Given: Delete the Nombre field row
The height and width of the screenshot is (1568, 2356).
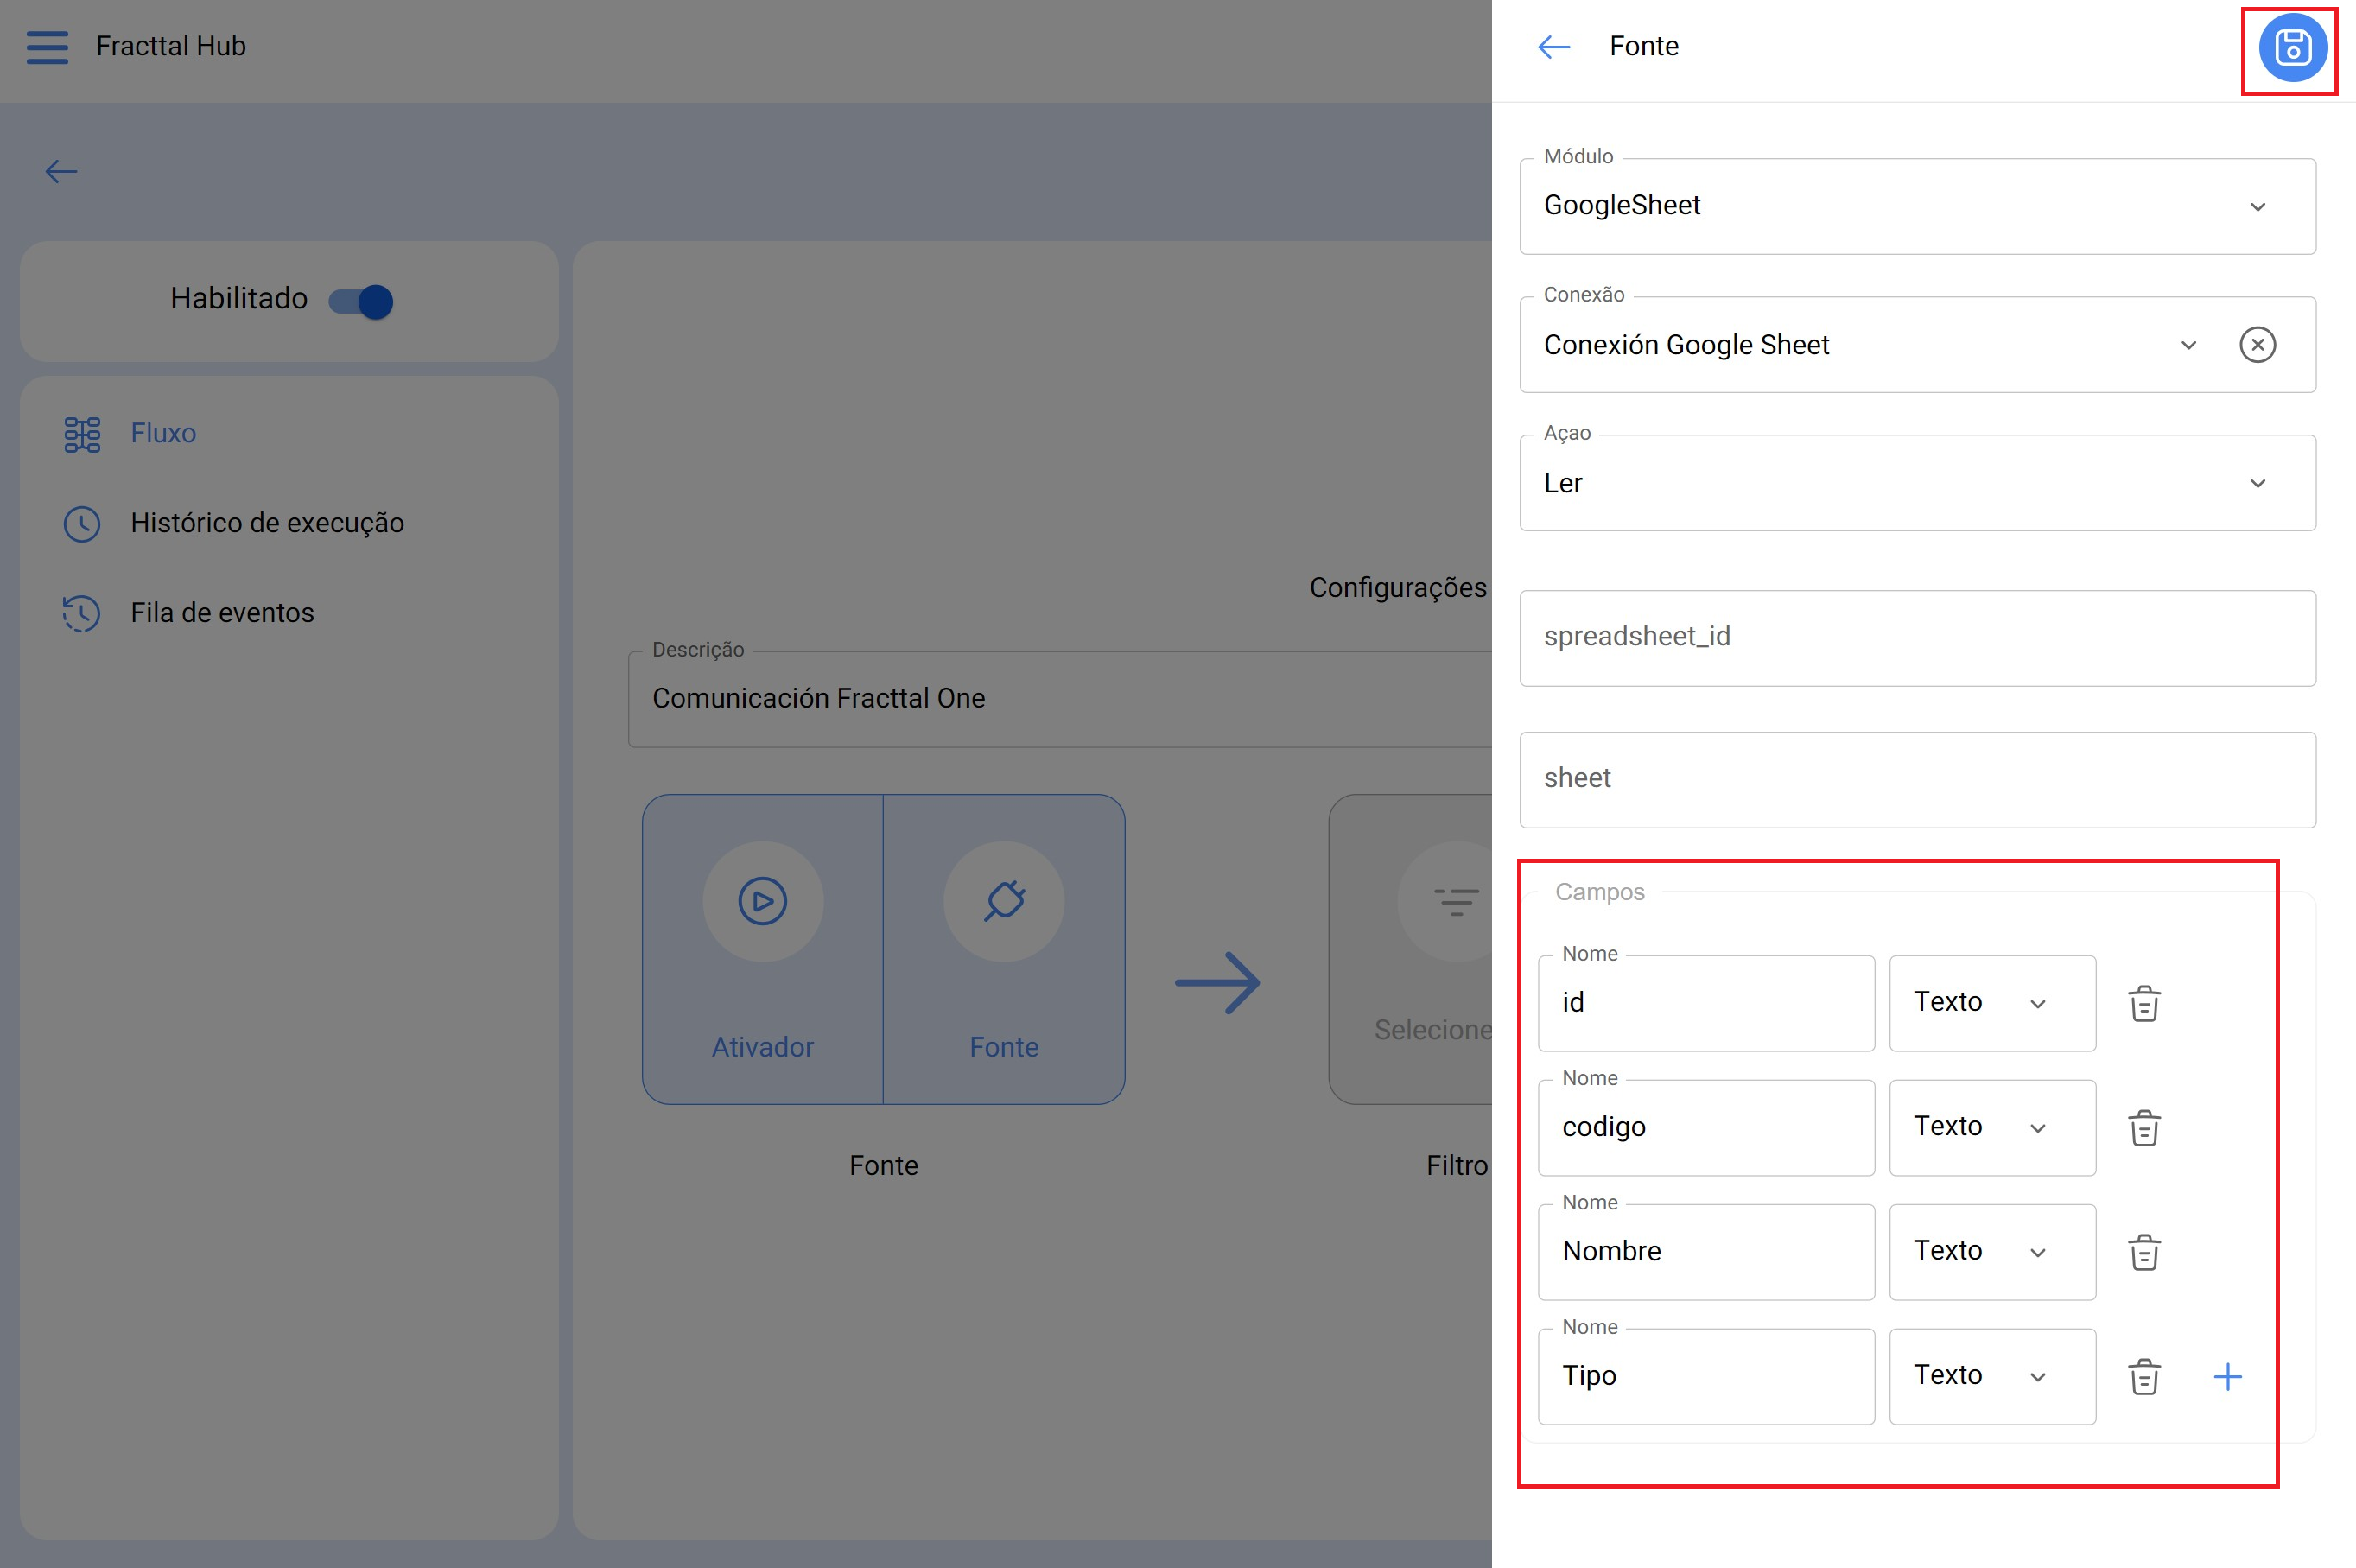Looking at the screenshot, I should point(2144,1252).
